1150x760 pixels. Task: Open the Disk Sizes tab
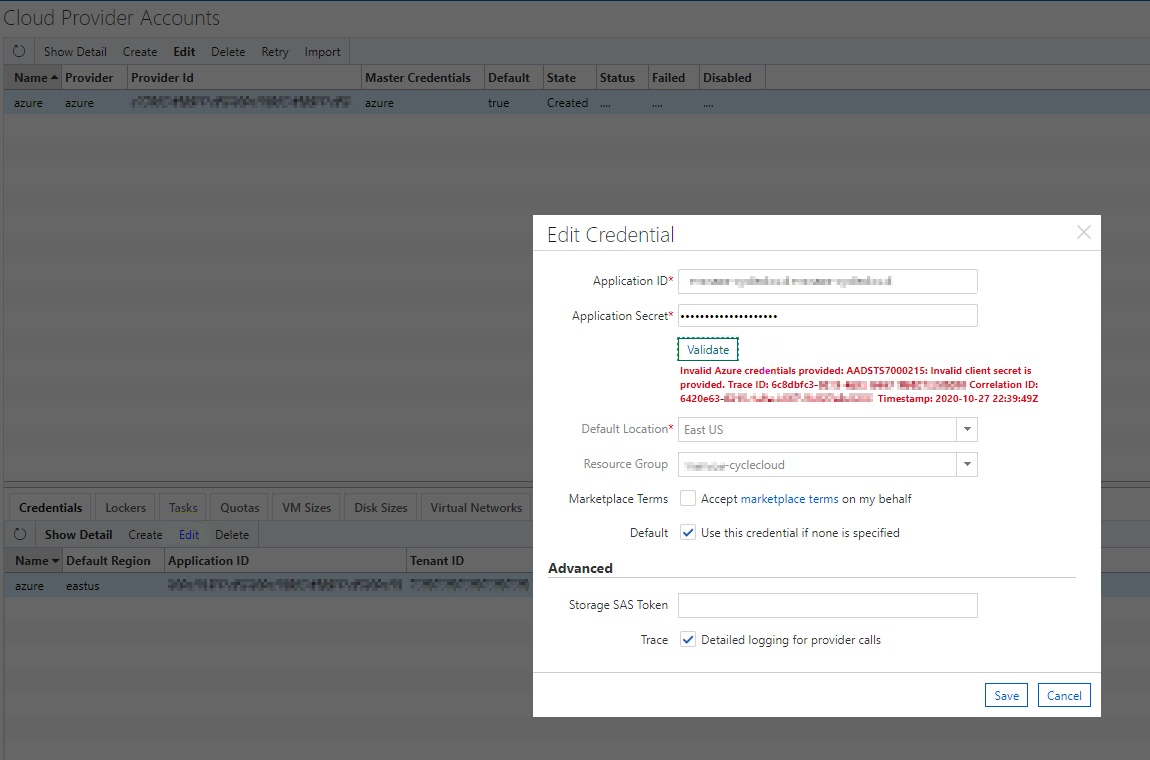381,508
